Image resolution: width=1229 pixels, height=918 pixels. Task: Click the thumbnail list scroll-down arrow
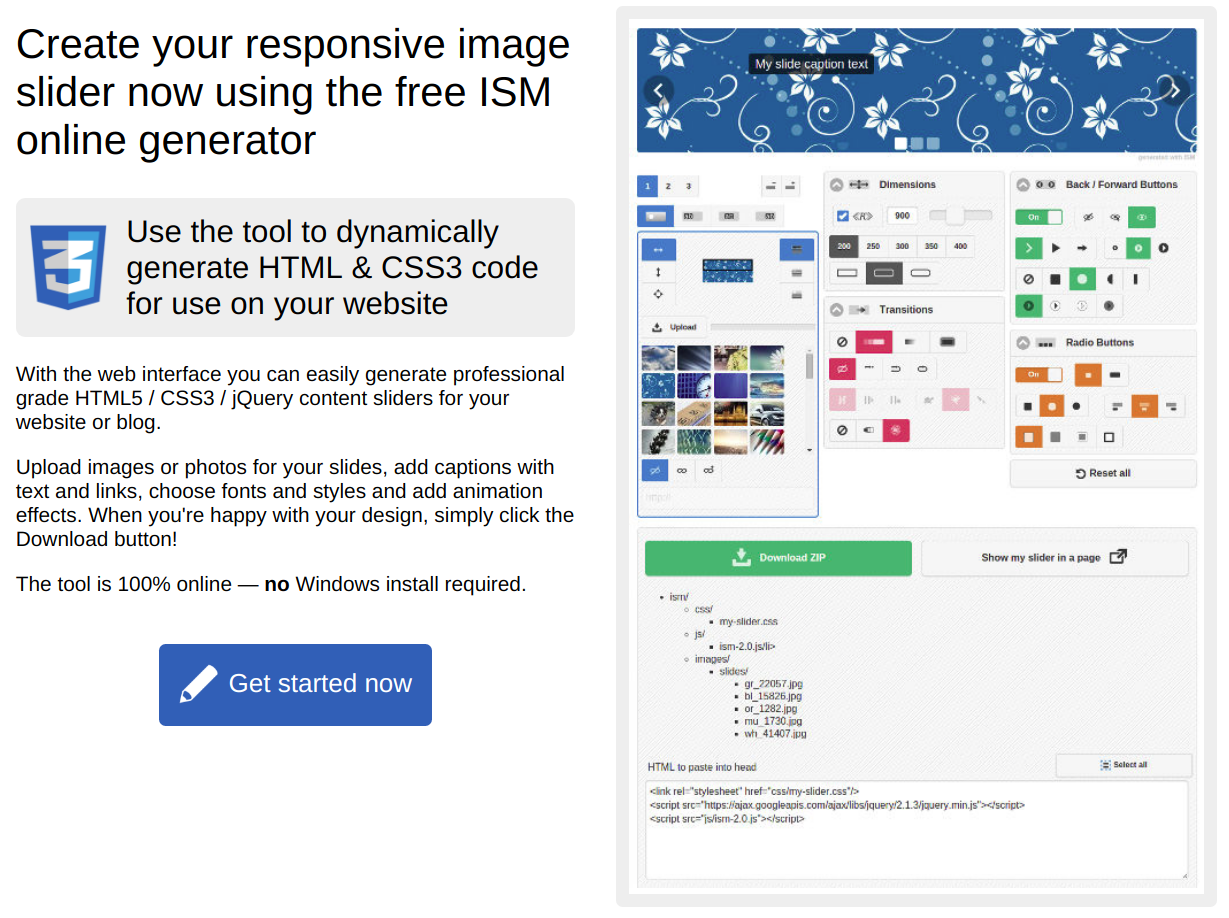(x=809, y=451)
